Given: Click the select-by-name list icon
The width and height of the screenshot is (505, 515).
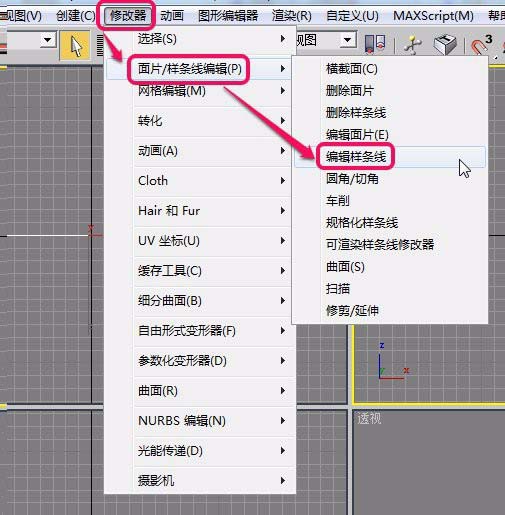Looking at the screenshot, I should [x=100, y=46].
